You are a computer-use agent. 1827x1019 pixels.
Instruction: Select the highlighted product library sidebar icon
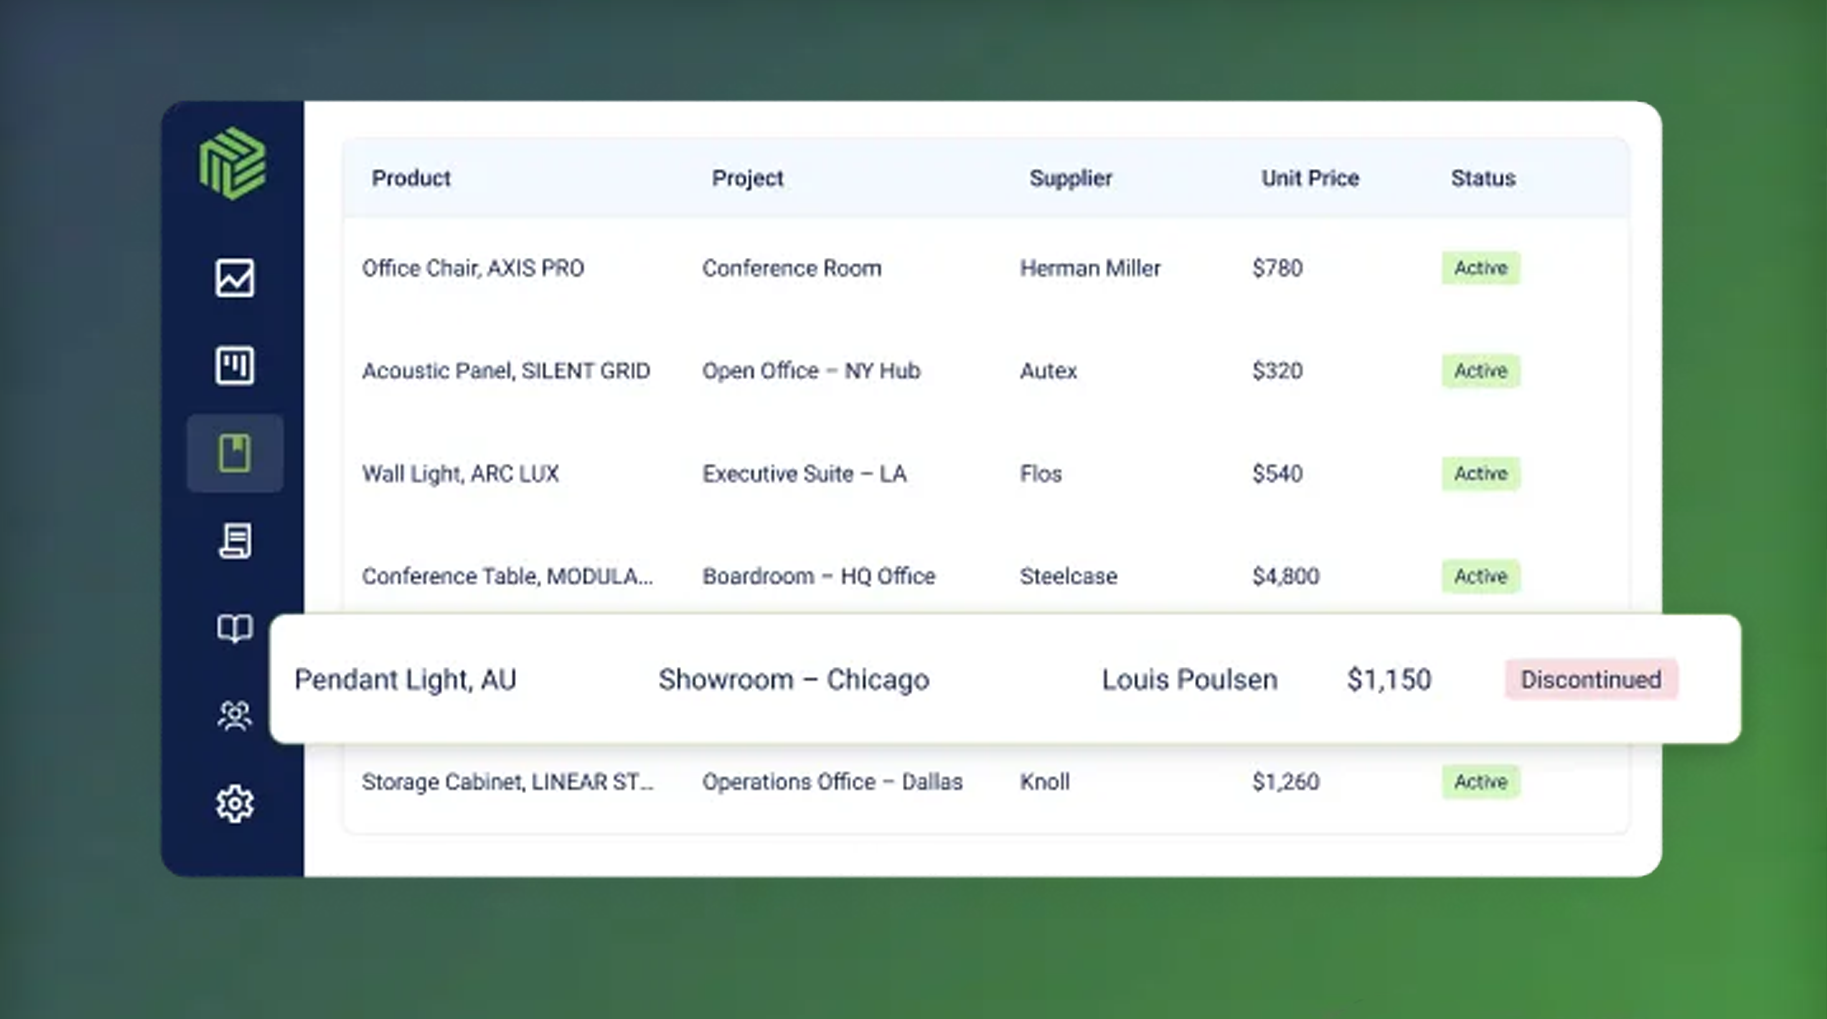(x=235, y=453)
